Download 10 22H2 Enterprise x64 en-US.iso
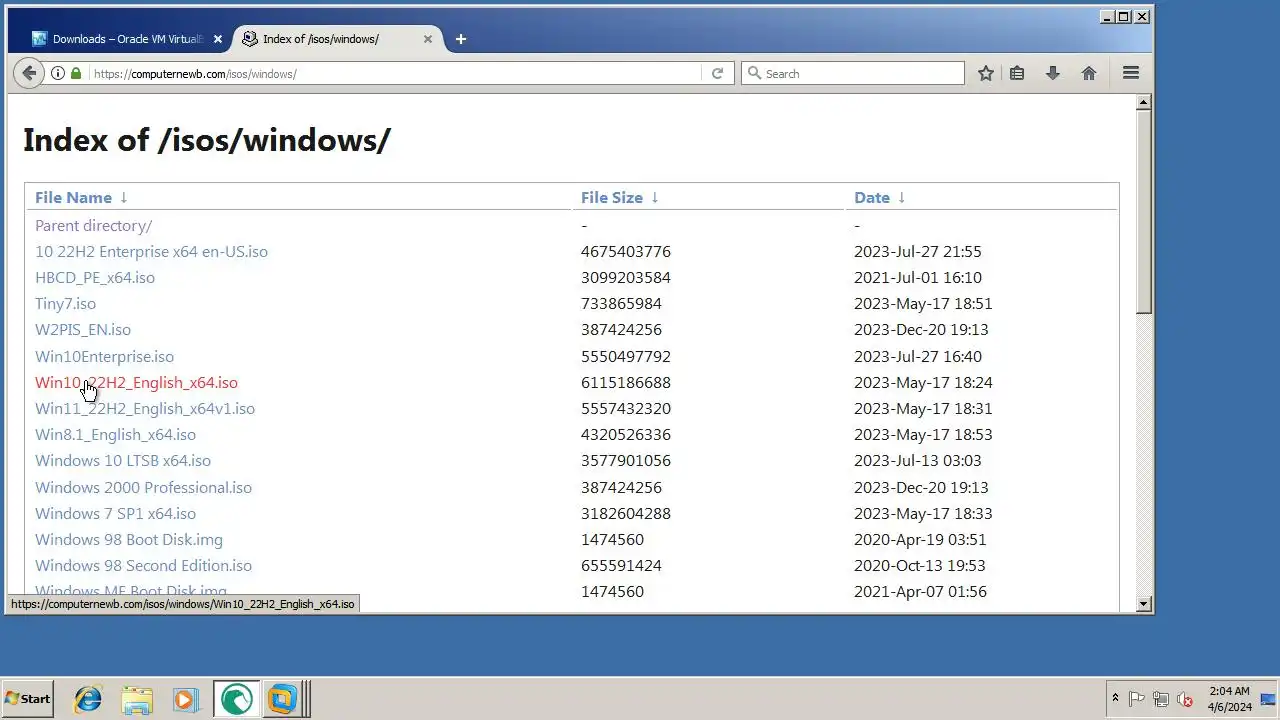Screen dimensions: 1280x720 [151, 252]
